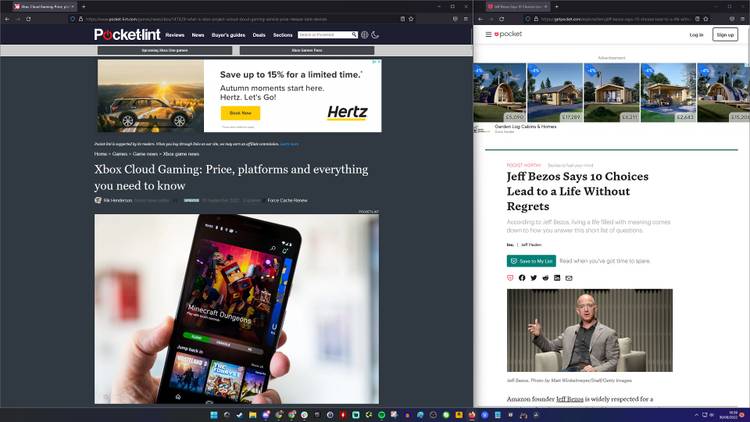Share the Bezos article on LinkedIn
Image resolution: width=750 pixels, height=422 pixels.
tap(557, 278)
